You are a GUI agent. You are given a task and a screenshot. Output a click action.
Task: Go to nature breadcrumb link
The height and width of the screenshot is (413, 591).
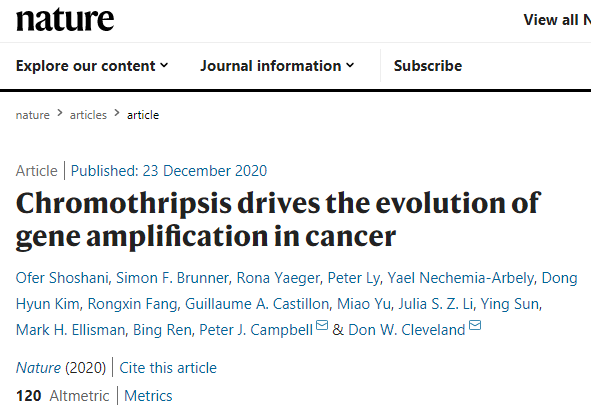tap(32, 115)
